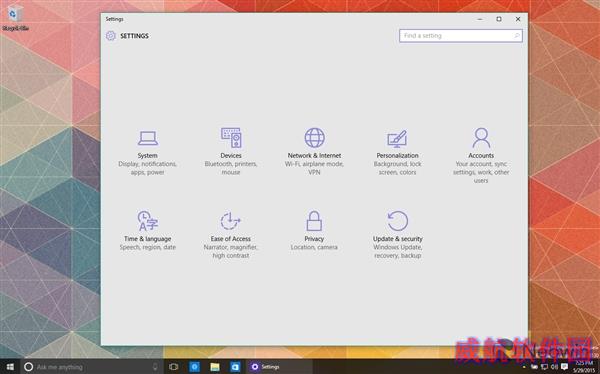Focus the Find a setting search box
The width and height of the screenshot is (600, 374).
[461, 36]
